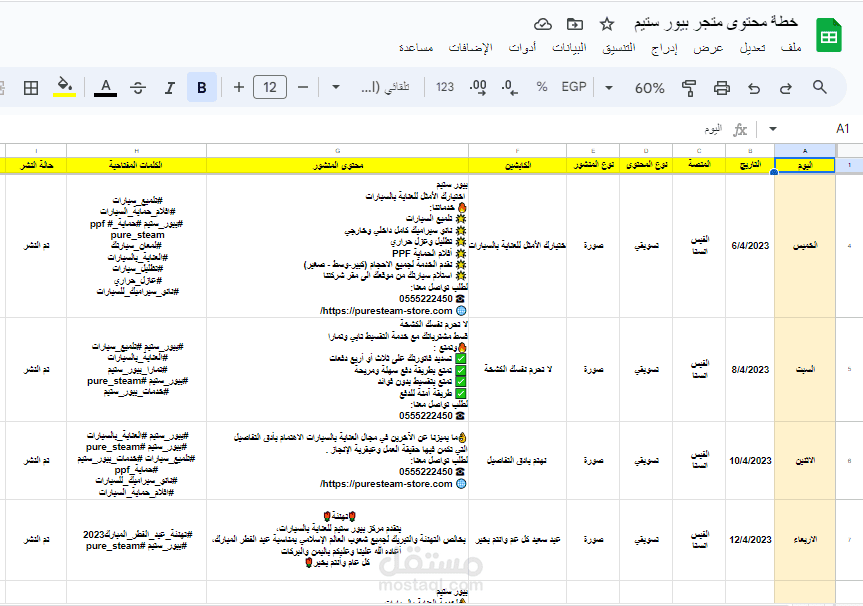Open the Google Sheets home logo
Viewport: 863px width, 606px height.
tap(828, 35)
